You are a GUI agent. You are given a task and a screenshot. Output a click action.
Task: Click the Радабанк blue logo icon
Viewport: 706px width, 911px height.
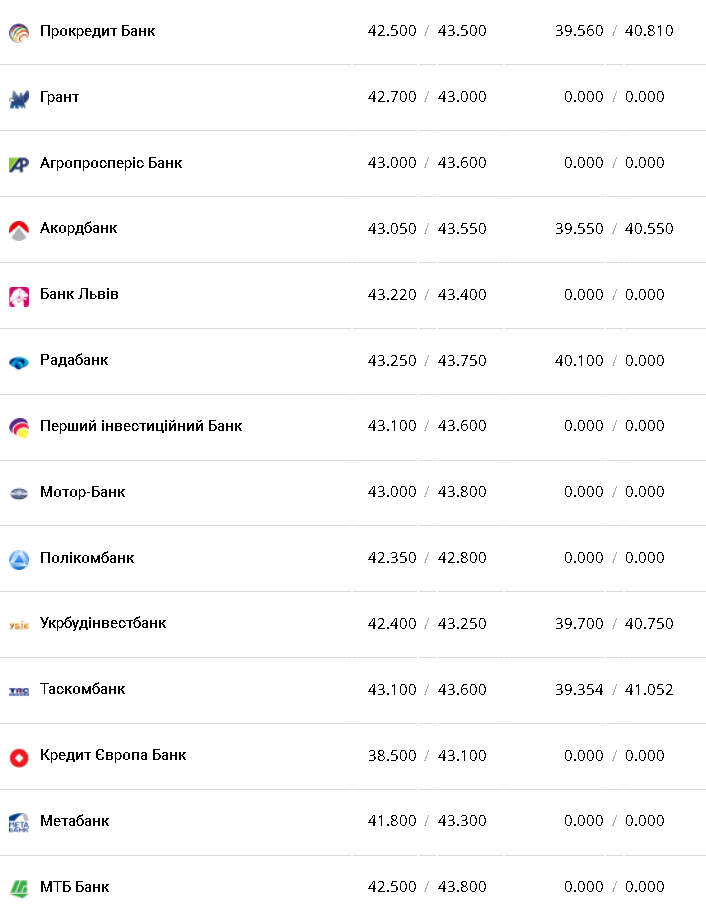[19, 362]
